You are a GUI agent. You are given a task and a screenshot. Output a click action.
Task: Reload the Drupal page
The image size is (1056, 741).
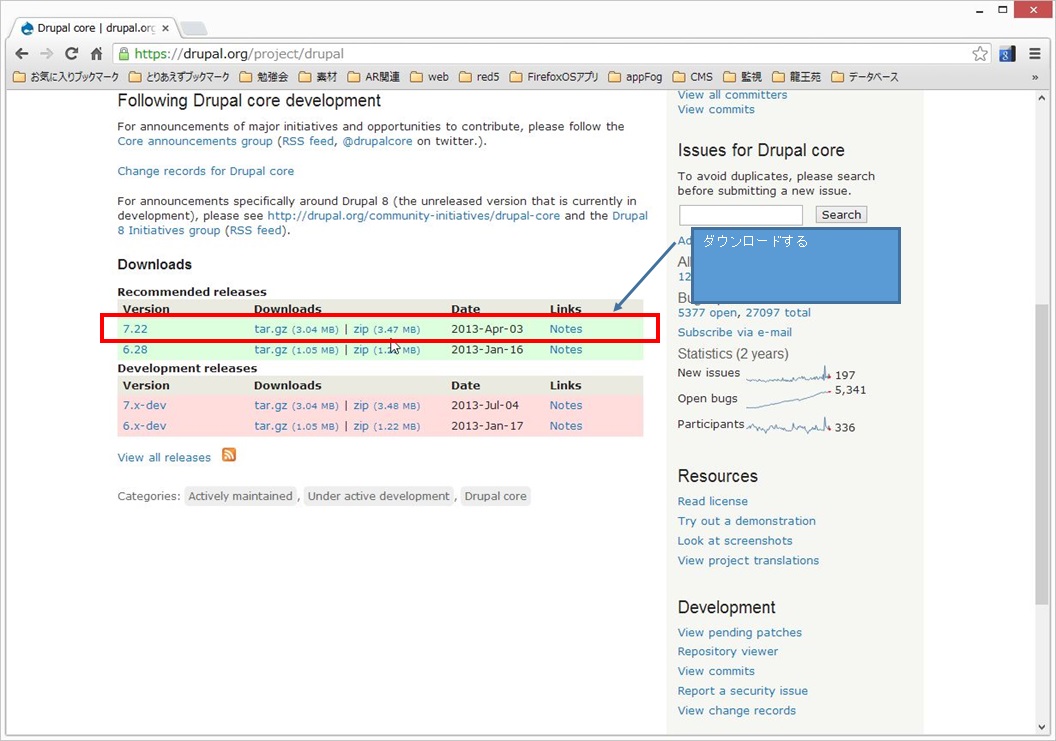click(71, 54)
